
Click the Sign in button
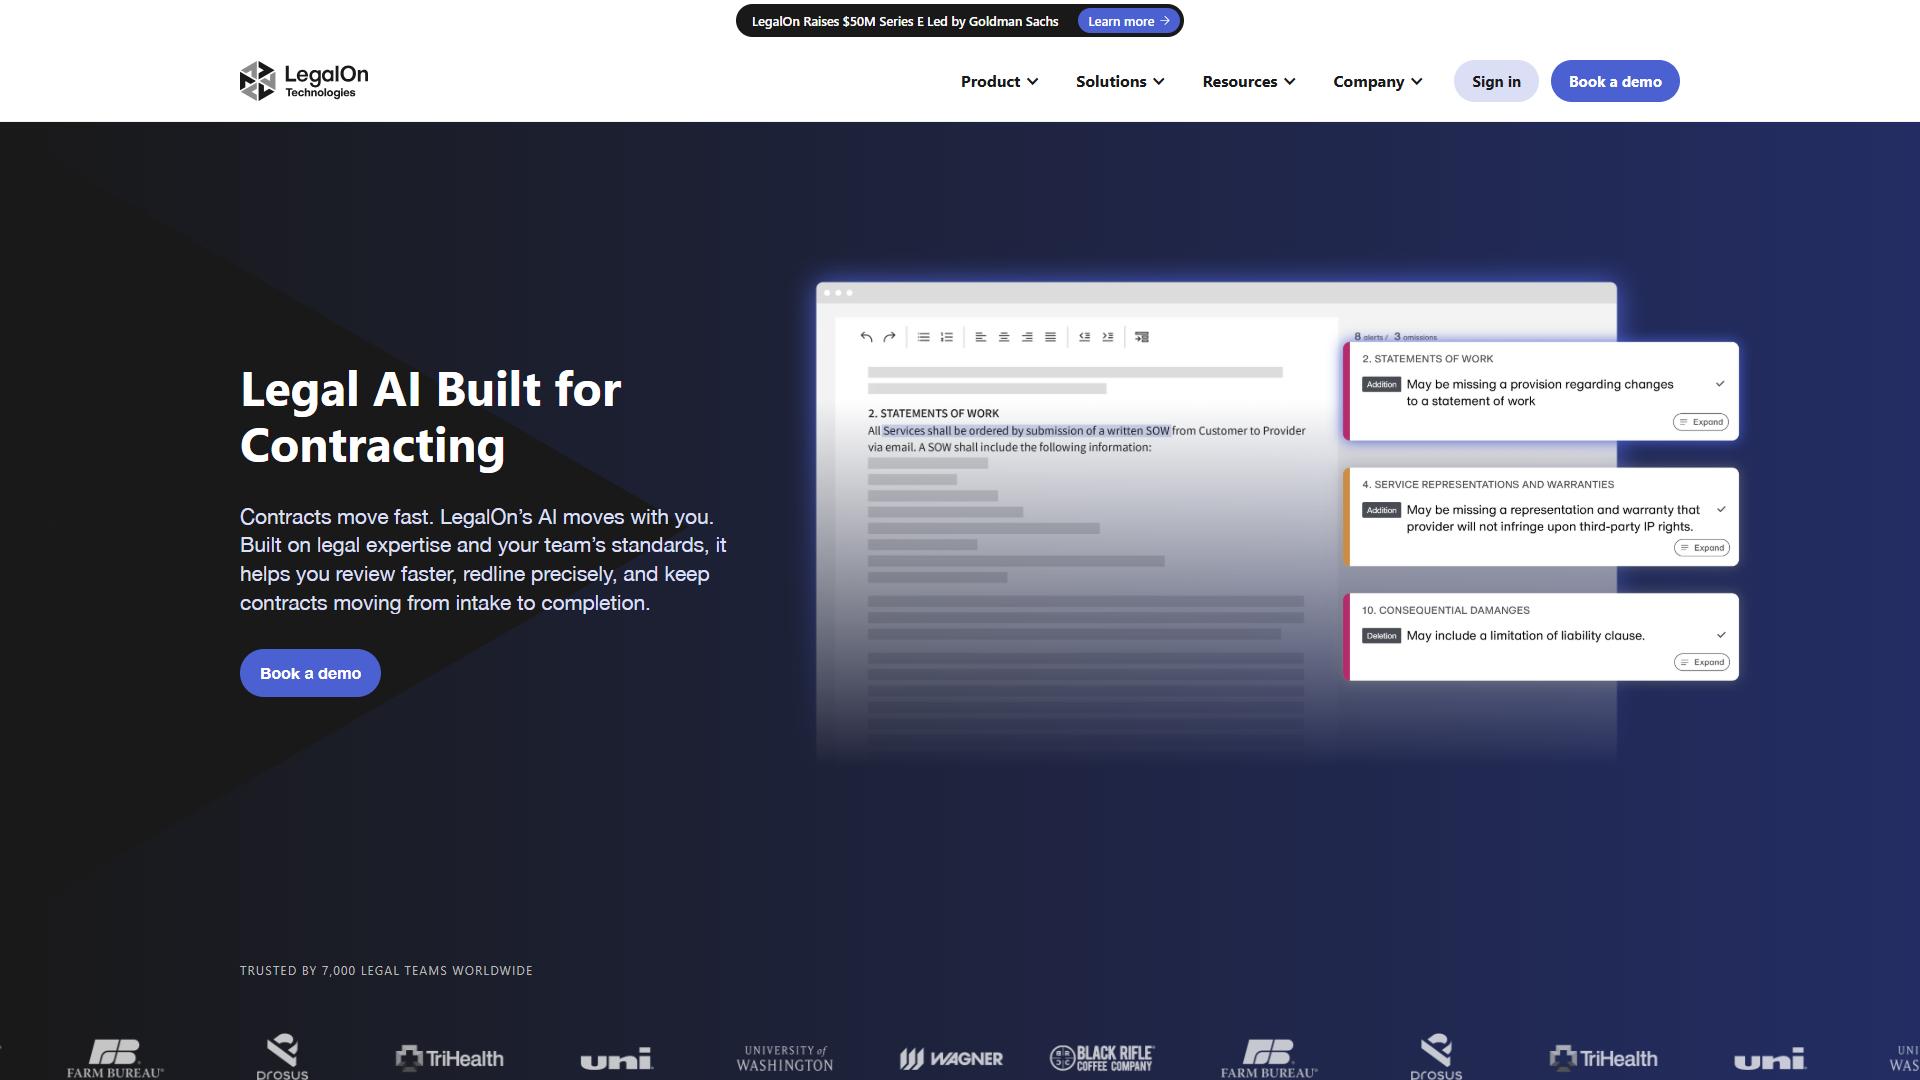tap(1496, 81)
